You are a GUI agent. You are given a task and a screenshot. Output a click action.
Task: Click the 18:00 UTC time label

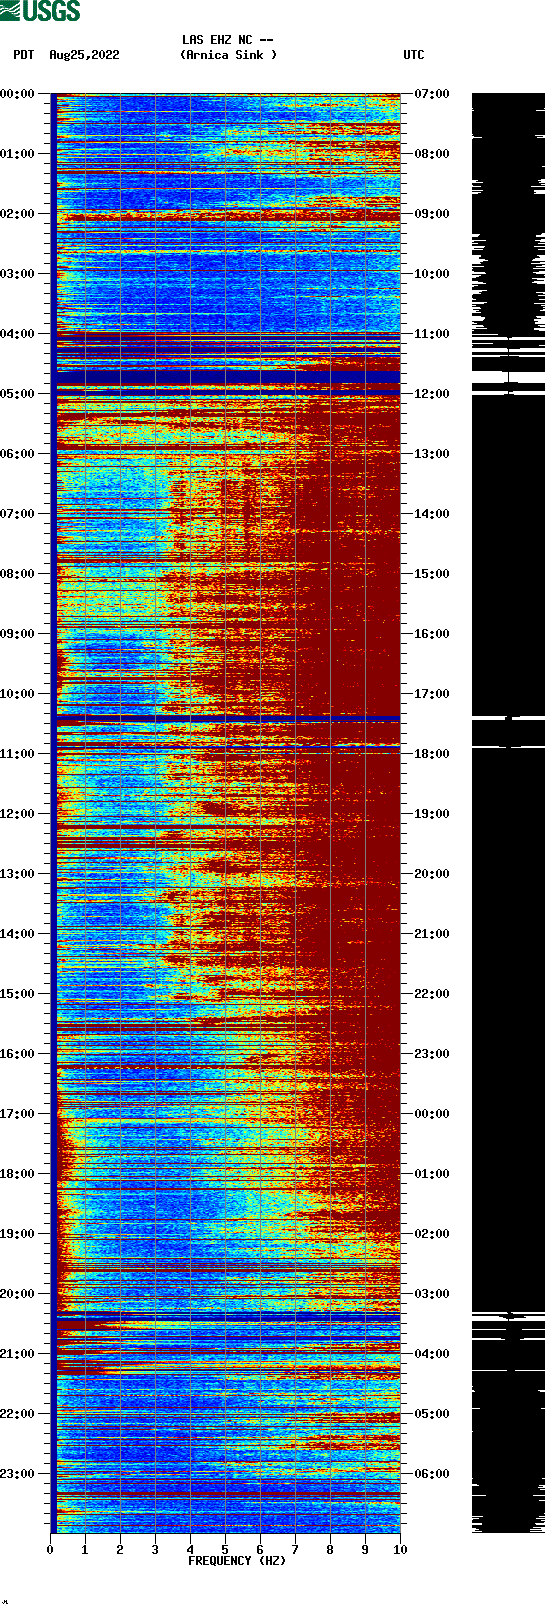[432, 754]
